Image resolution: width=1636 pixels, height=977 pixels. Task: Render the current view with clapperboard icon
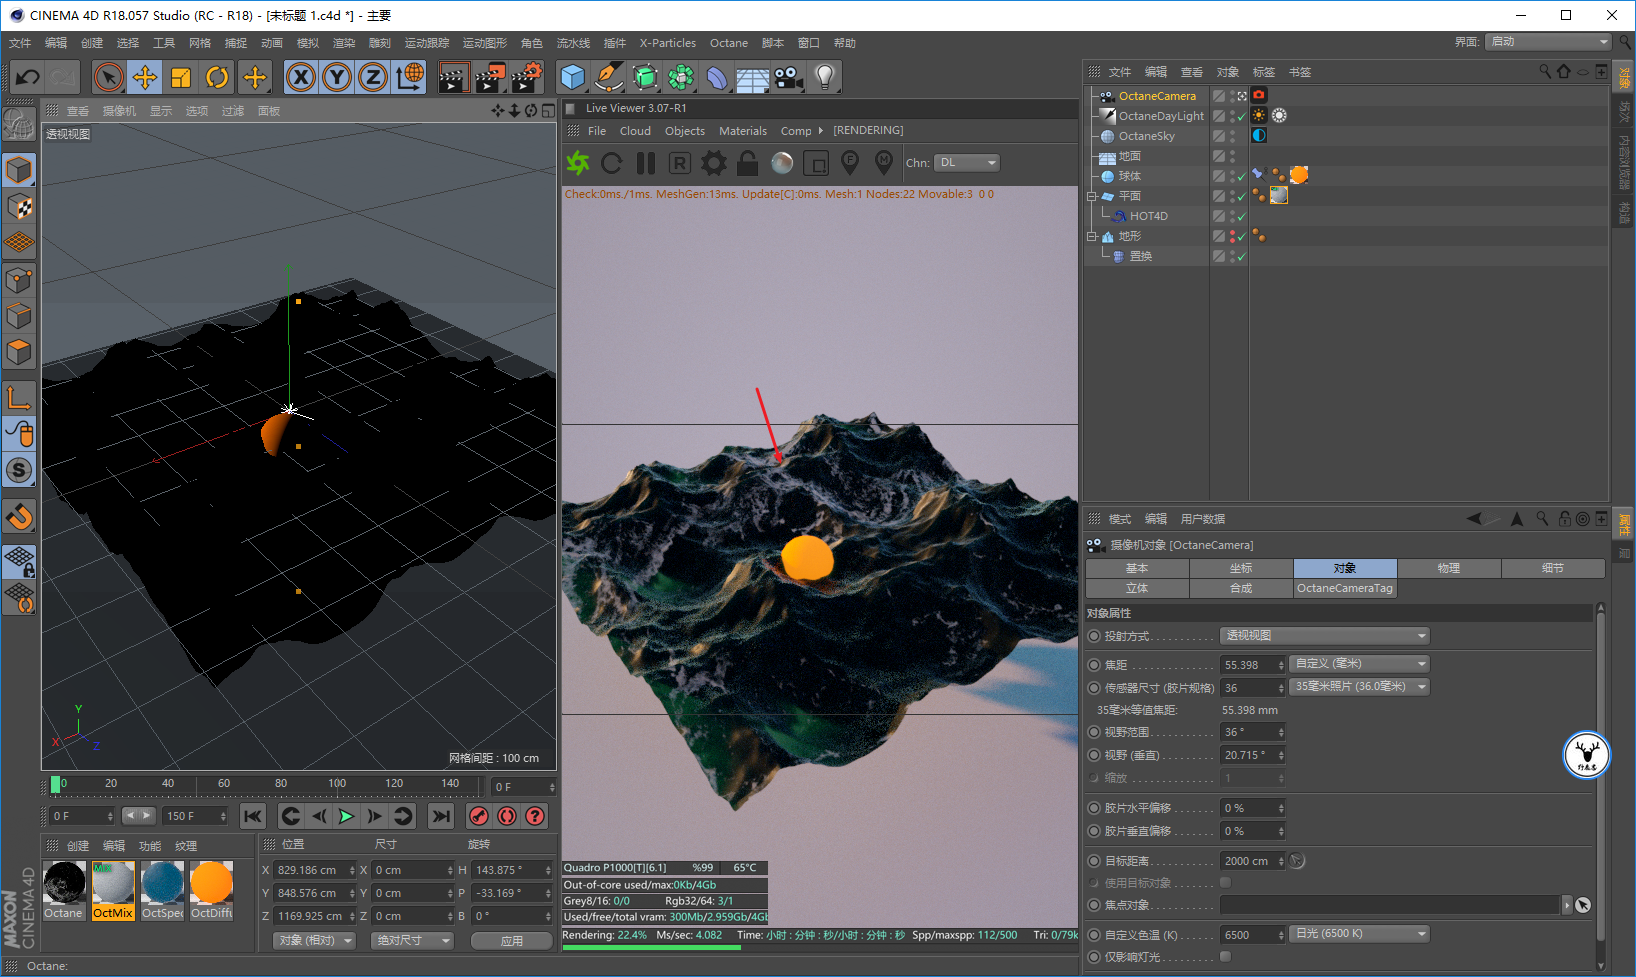pyautogui.click(x=453, y=77)
